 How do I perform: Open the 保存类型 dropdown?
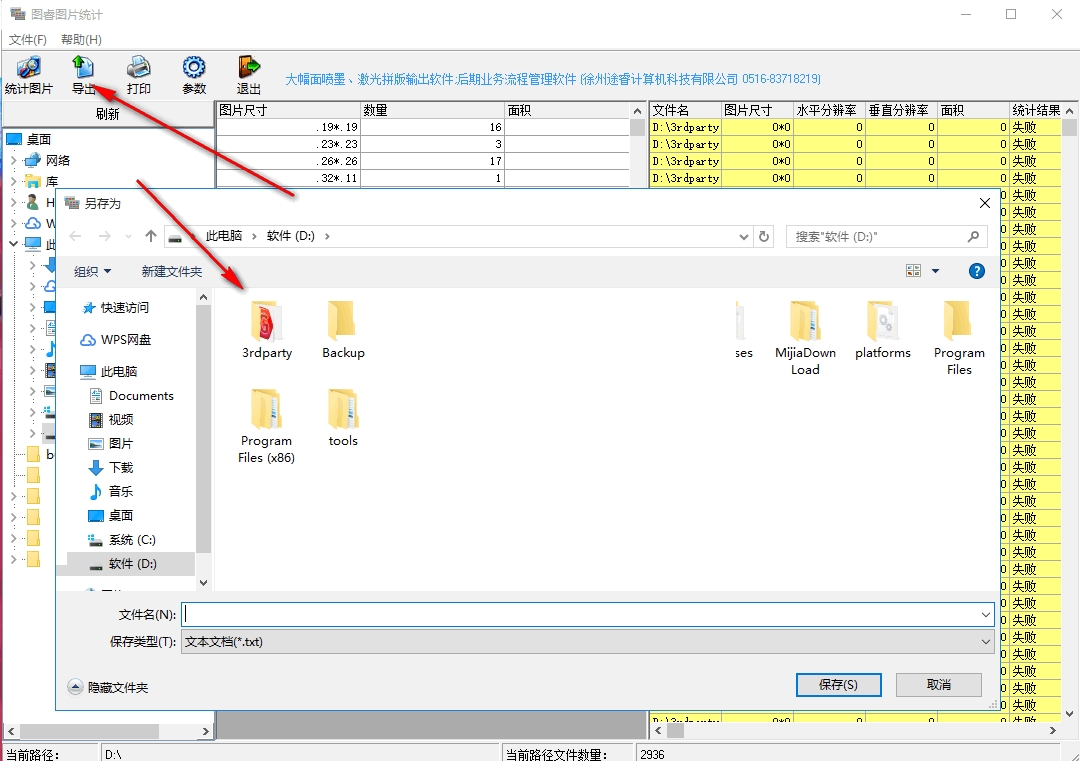click(986, 642)
